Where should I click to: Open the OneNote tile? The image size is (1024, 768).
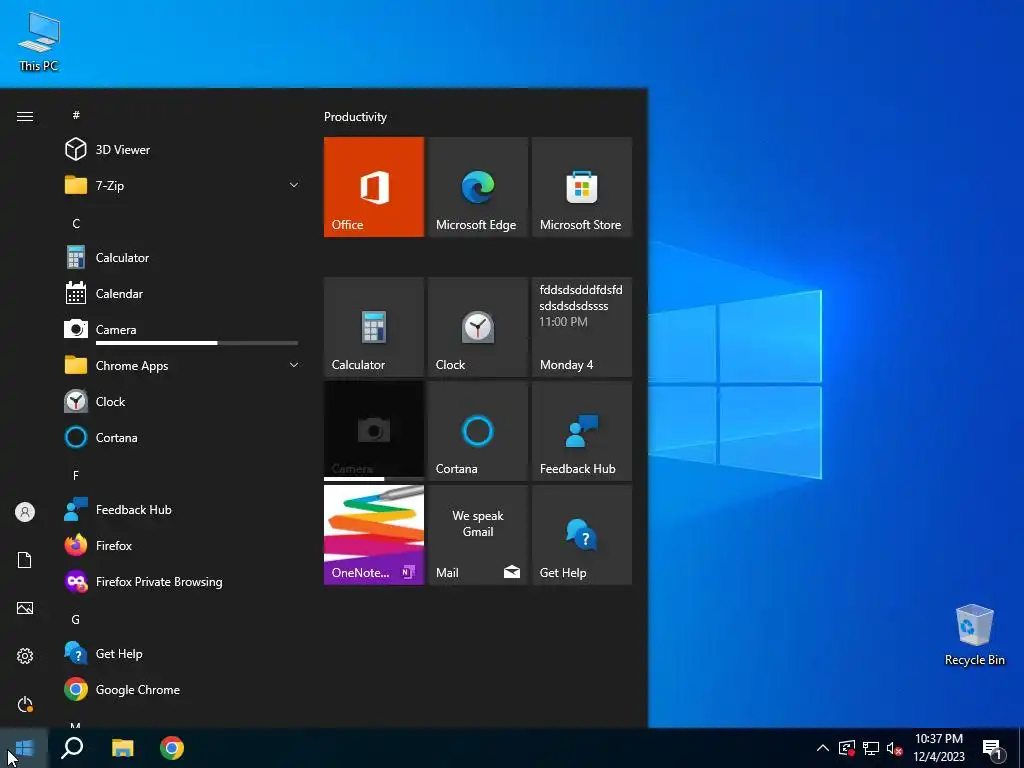click(374, 535)
